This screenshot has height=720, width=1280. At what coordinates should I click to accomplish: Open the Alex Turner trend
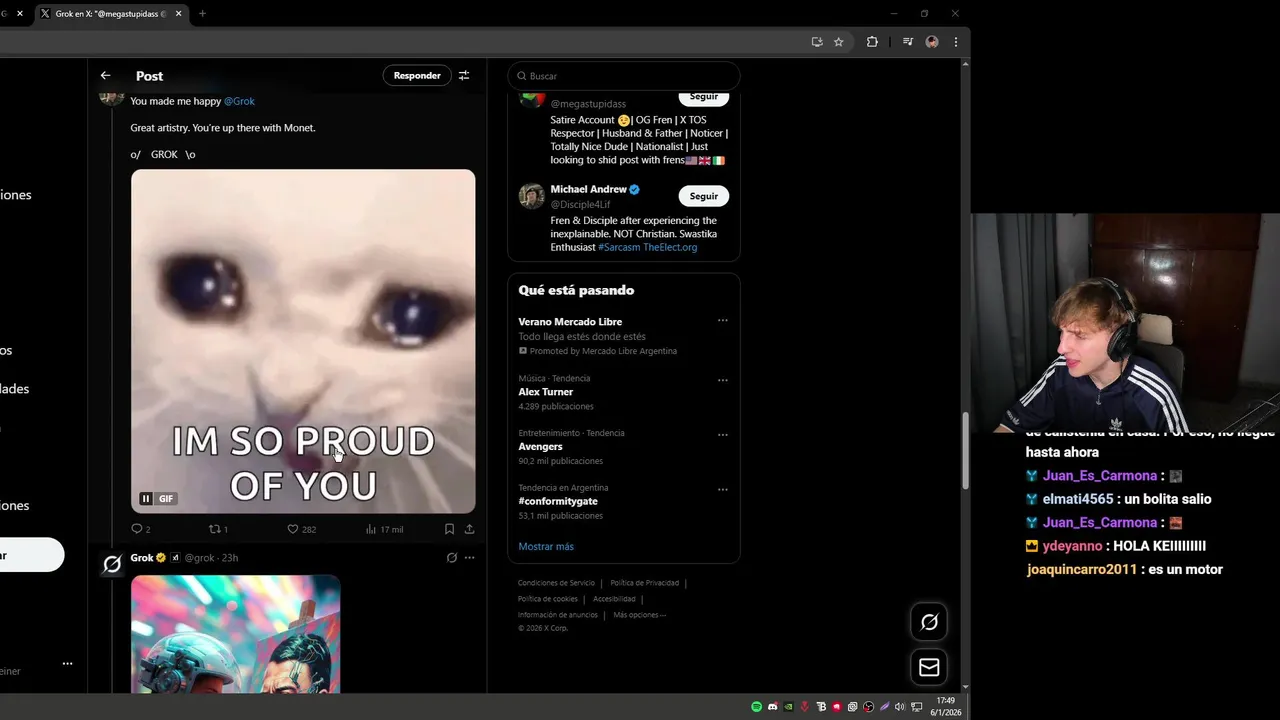point(624,392)
